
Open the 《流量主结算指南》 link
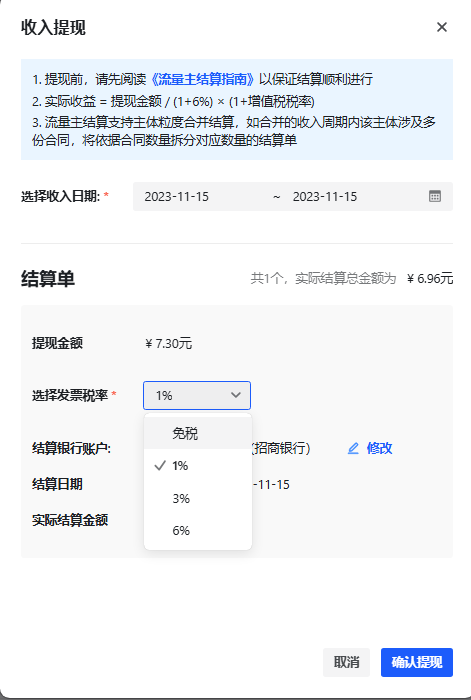[x=203, y=79]
